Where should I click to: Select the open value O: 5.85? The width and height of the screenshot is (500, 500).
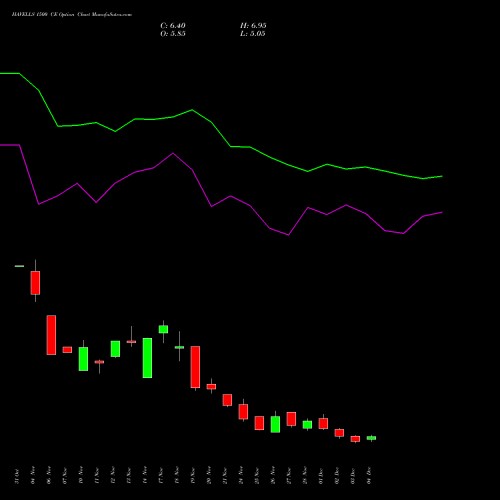[173, 34]
